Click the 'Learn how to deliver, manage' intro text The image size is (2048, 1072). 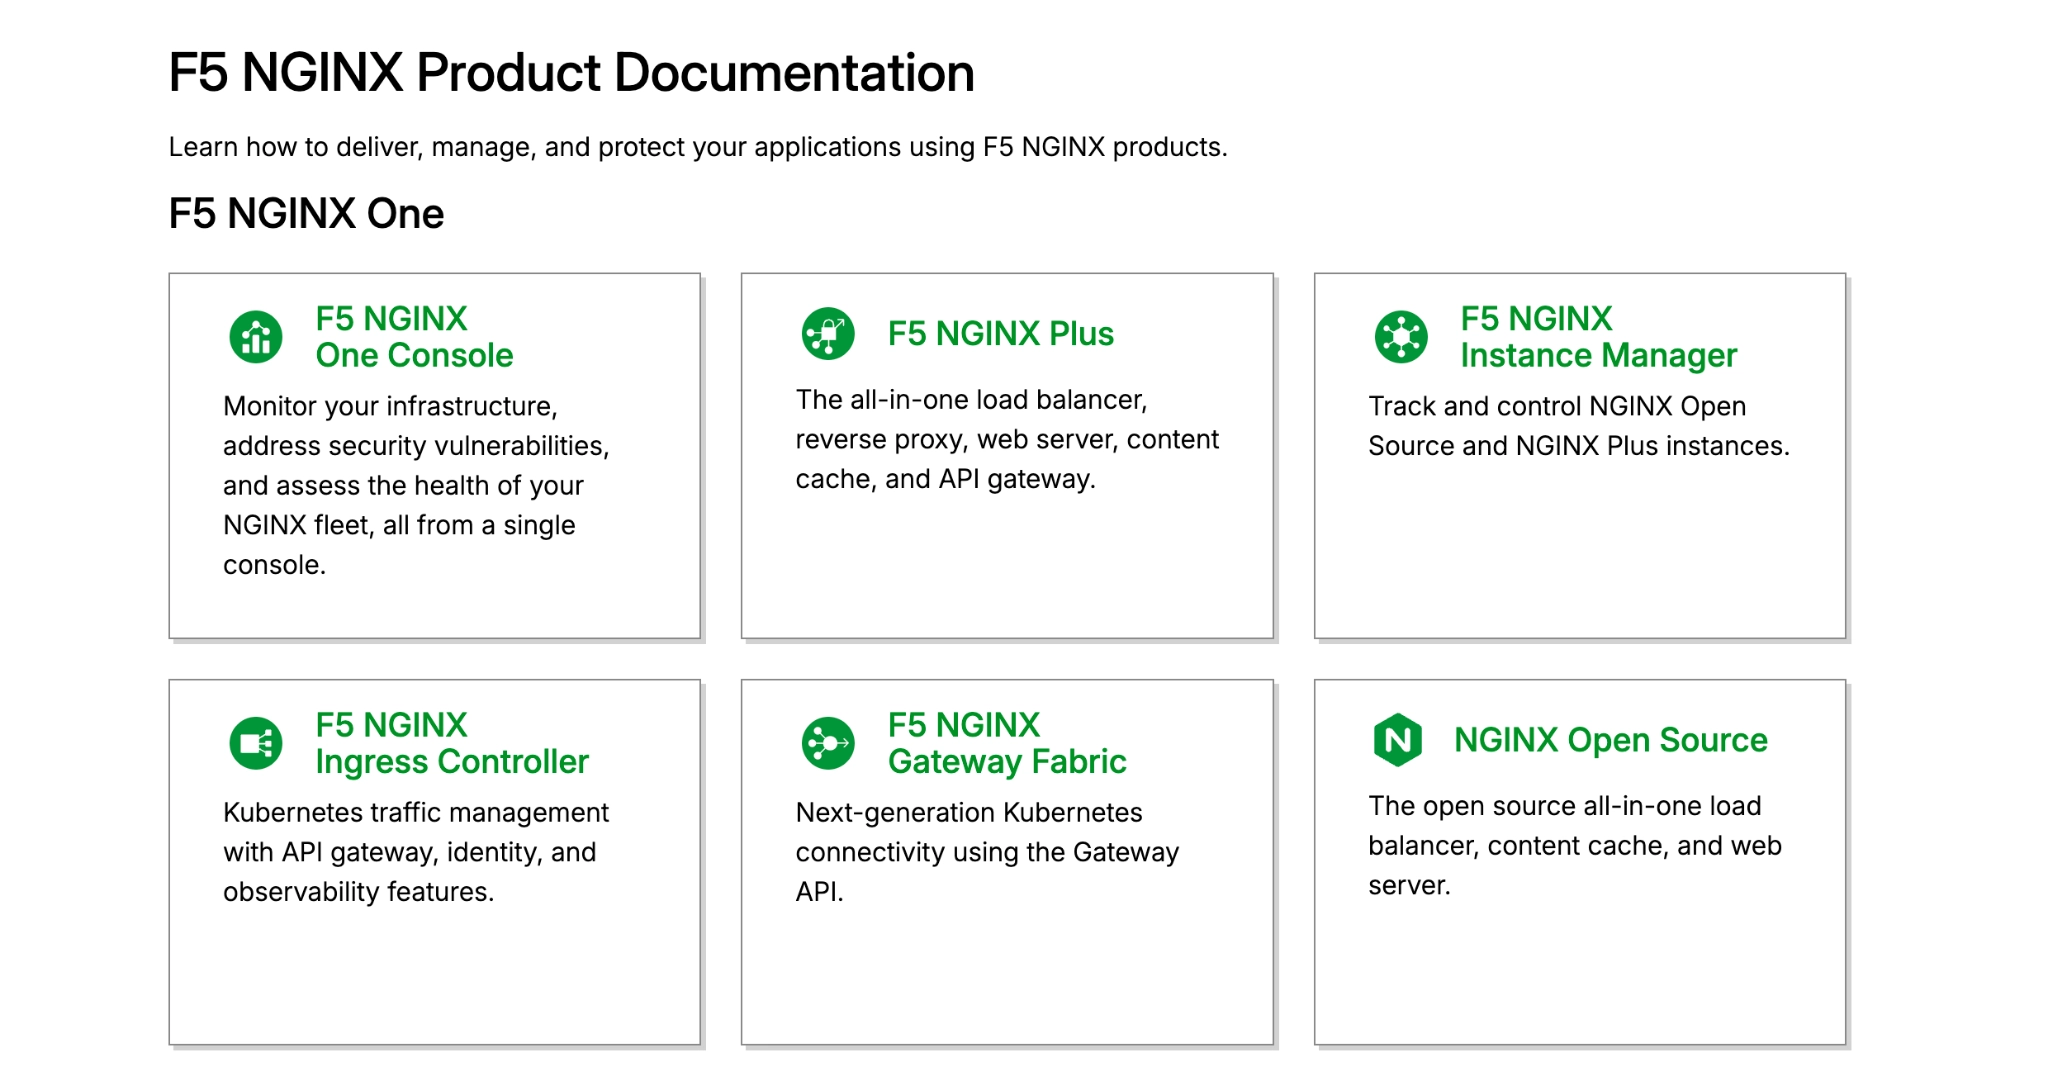698,147
